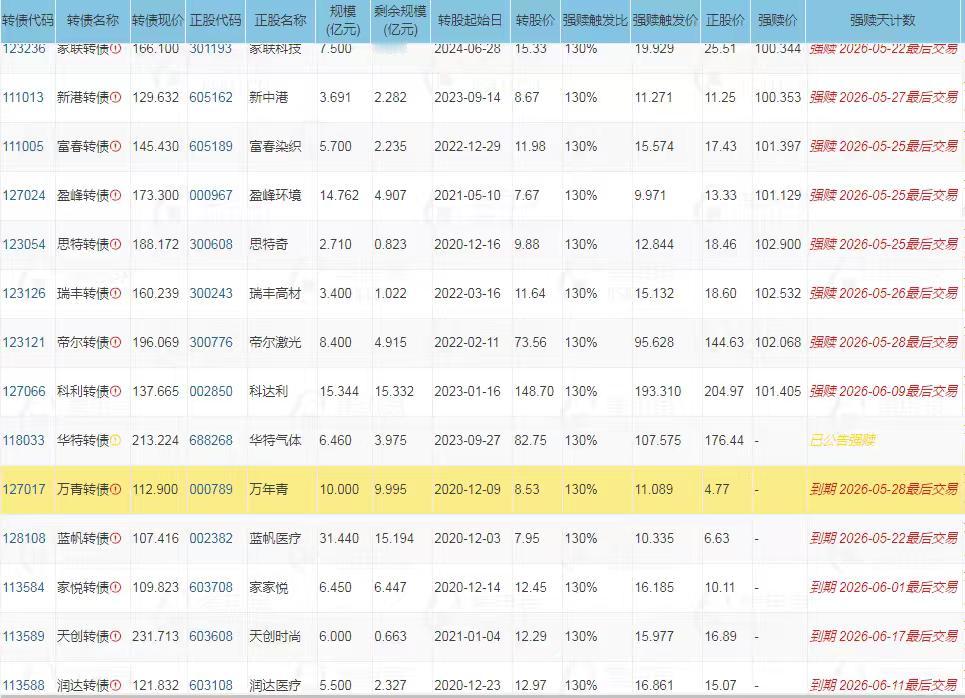The height and width of the screenshot is (698, 965).
Task: Click the alert icon beside 科利转债
Action: (116, 391)
